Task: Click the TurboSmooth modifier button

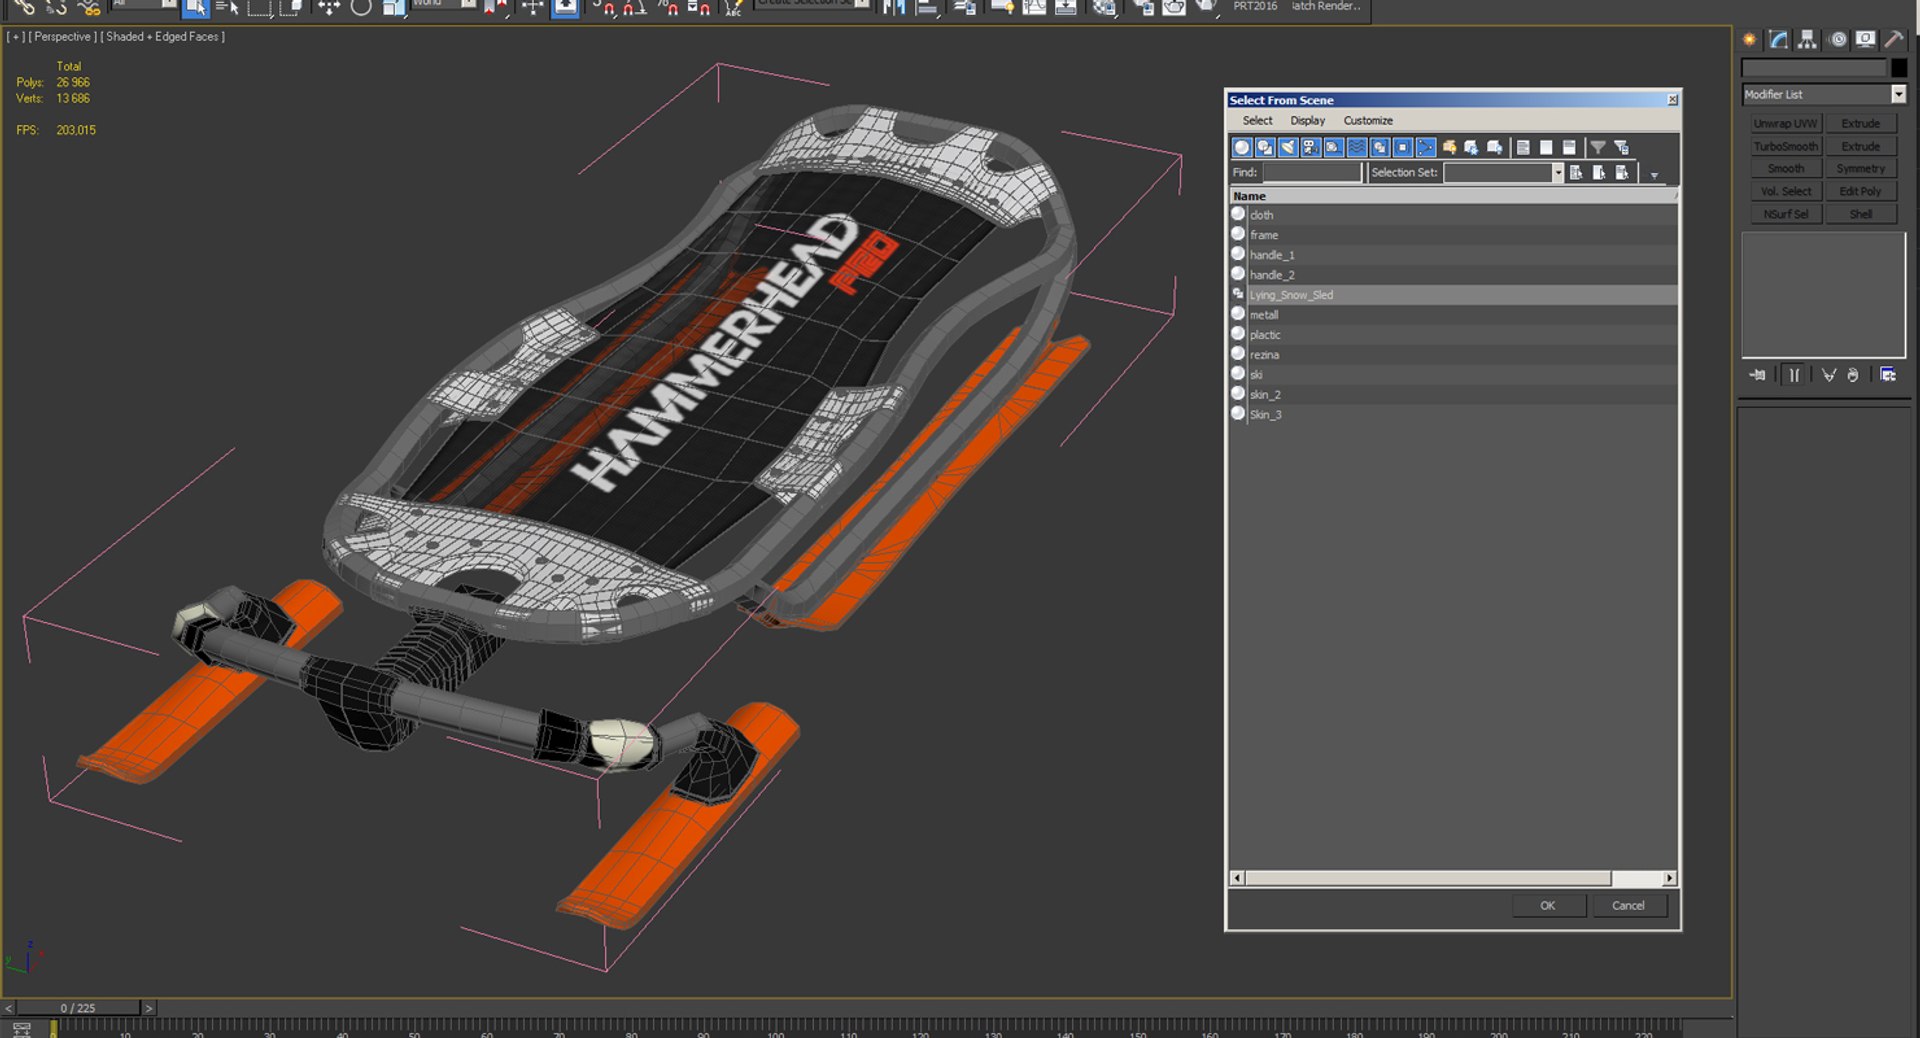Action: coord(1785,146)
